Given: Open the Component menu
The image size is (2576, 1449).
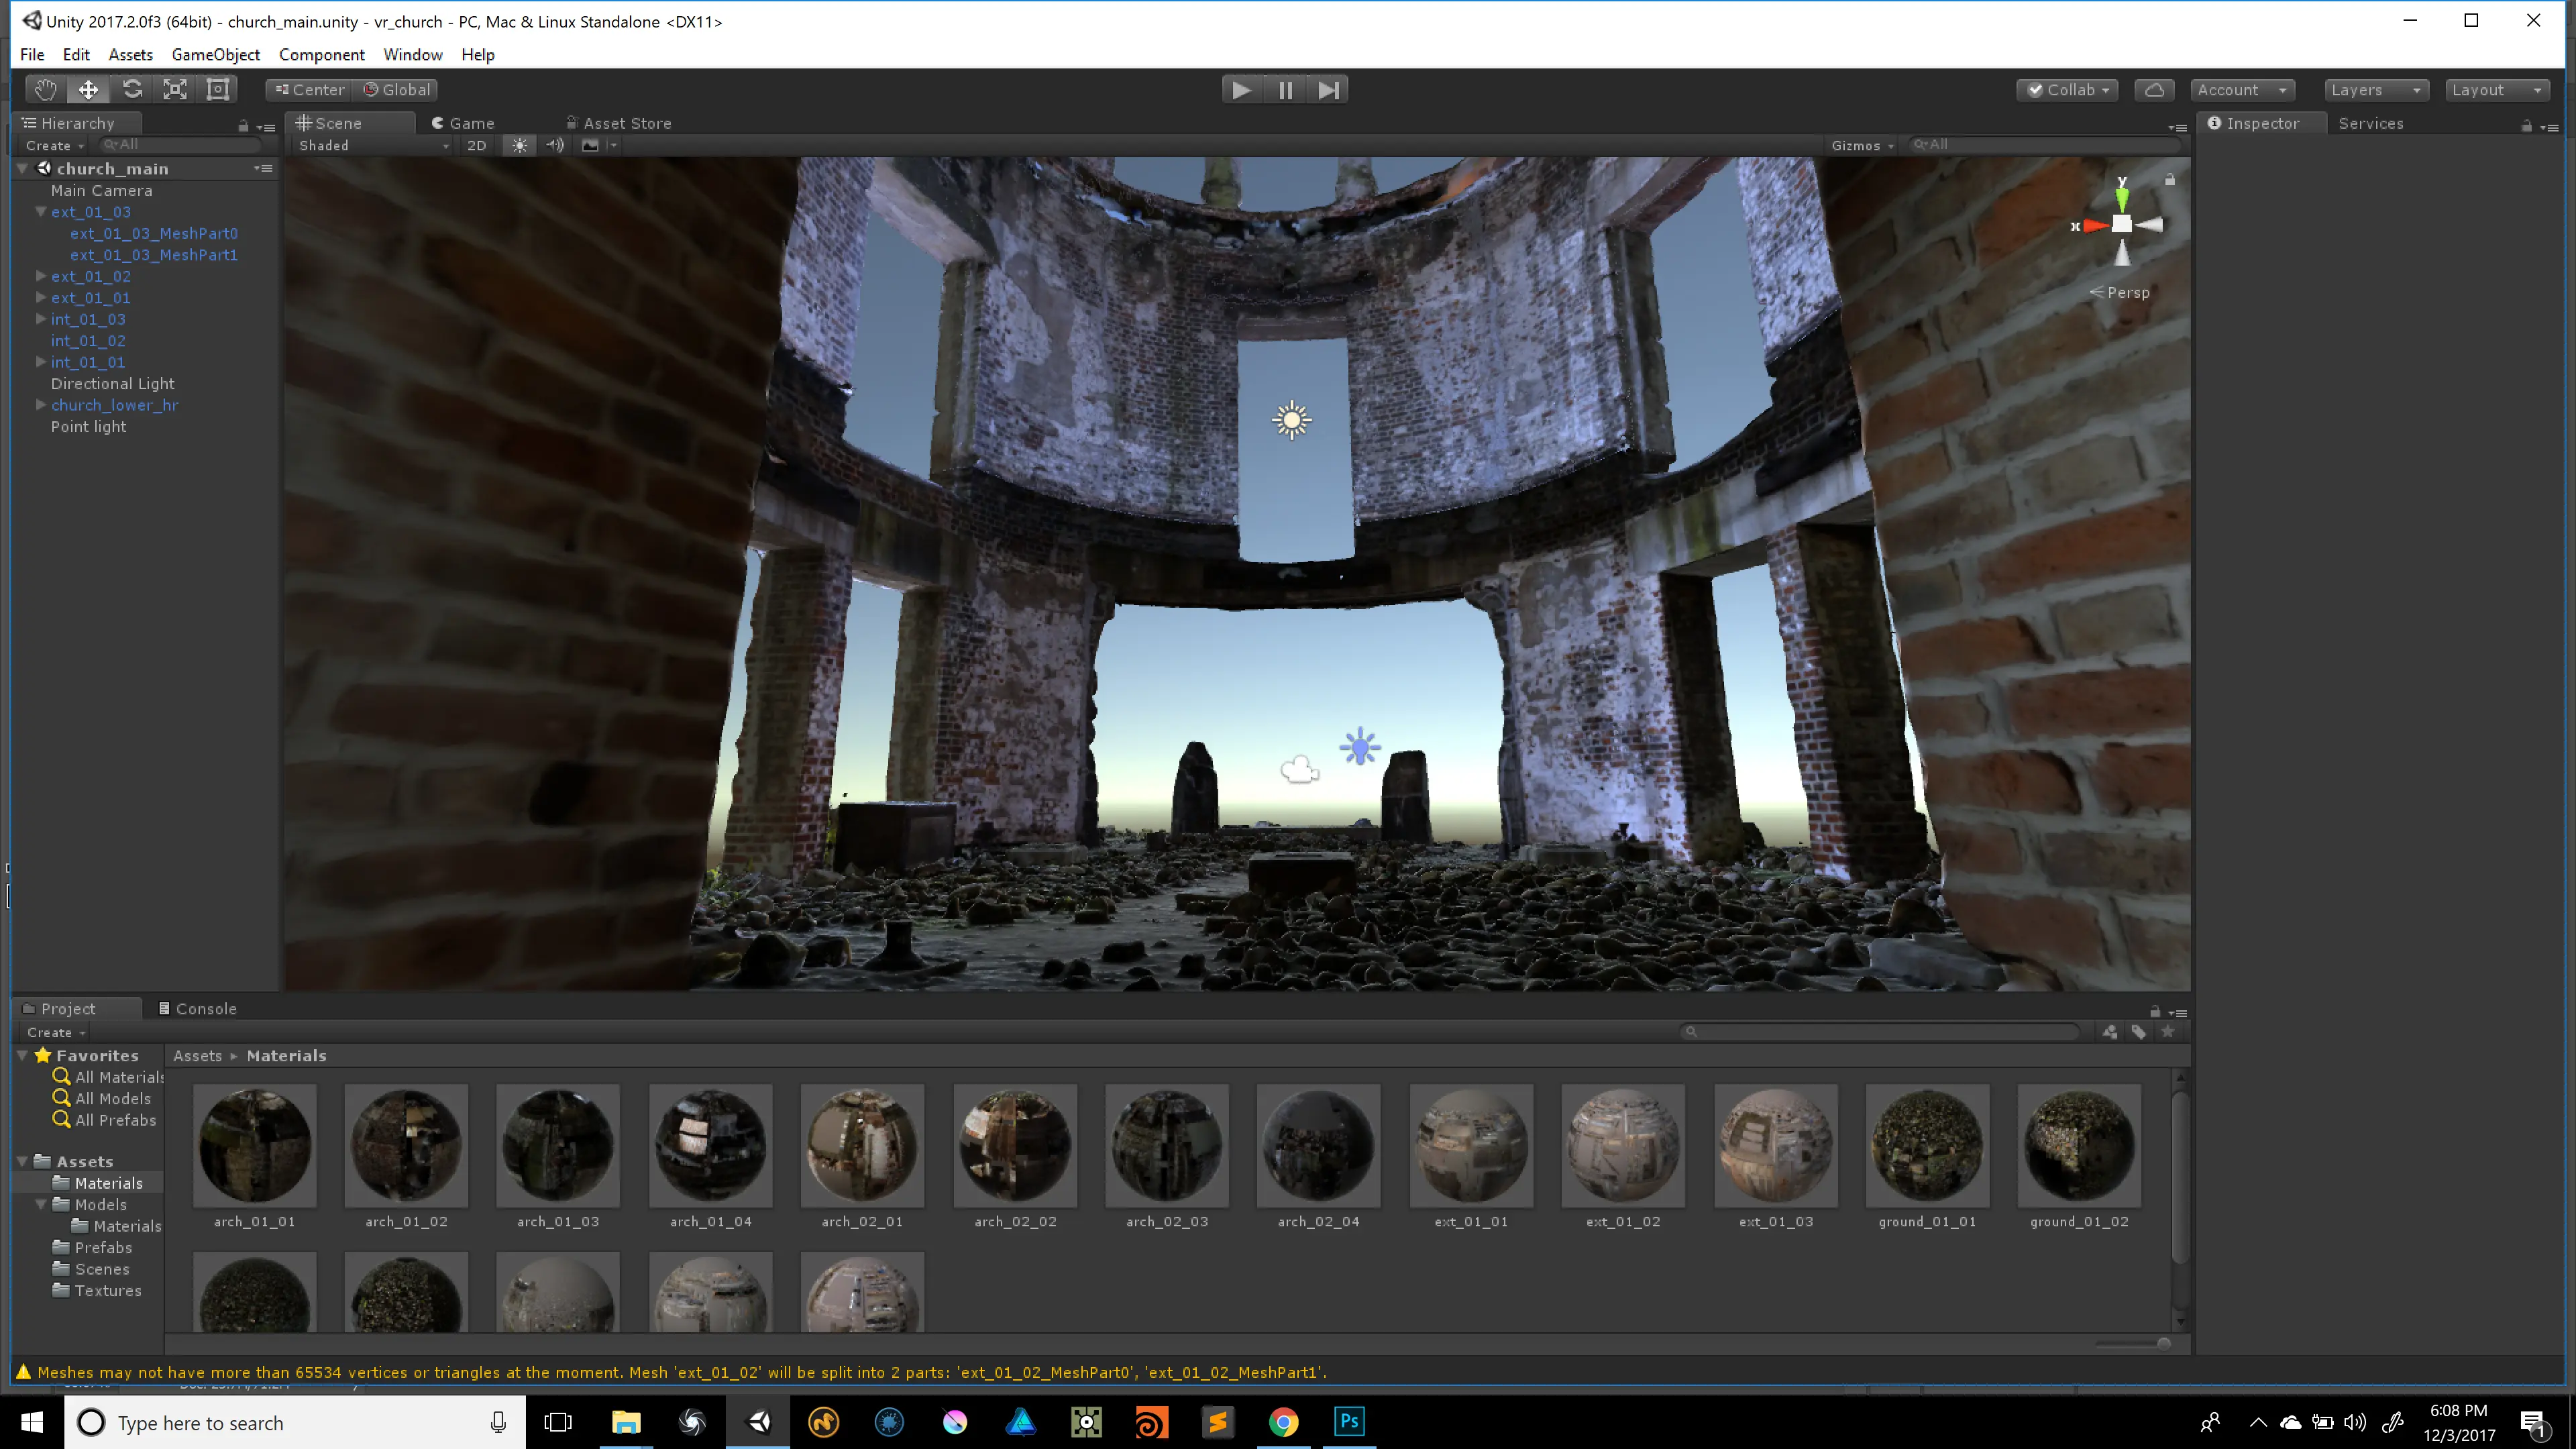Looking at the screenshot, I should click(x=321, y=55).
